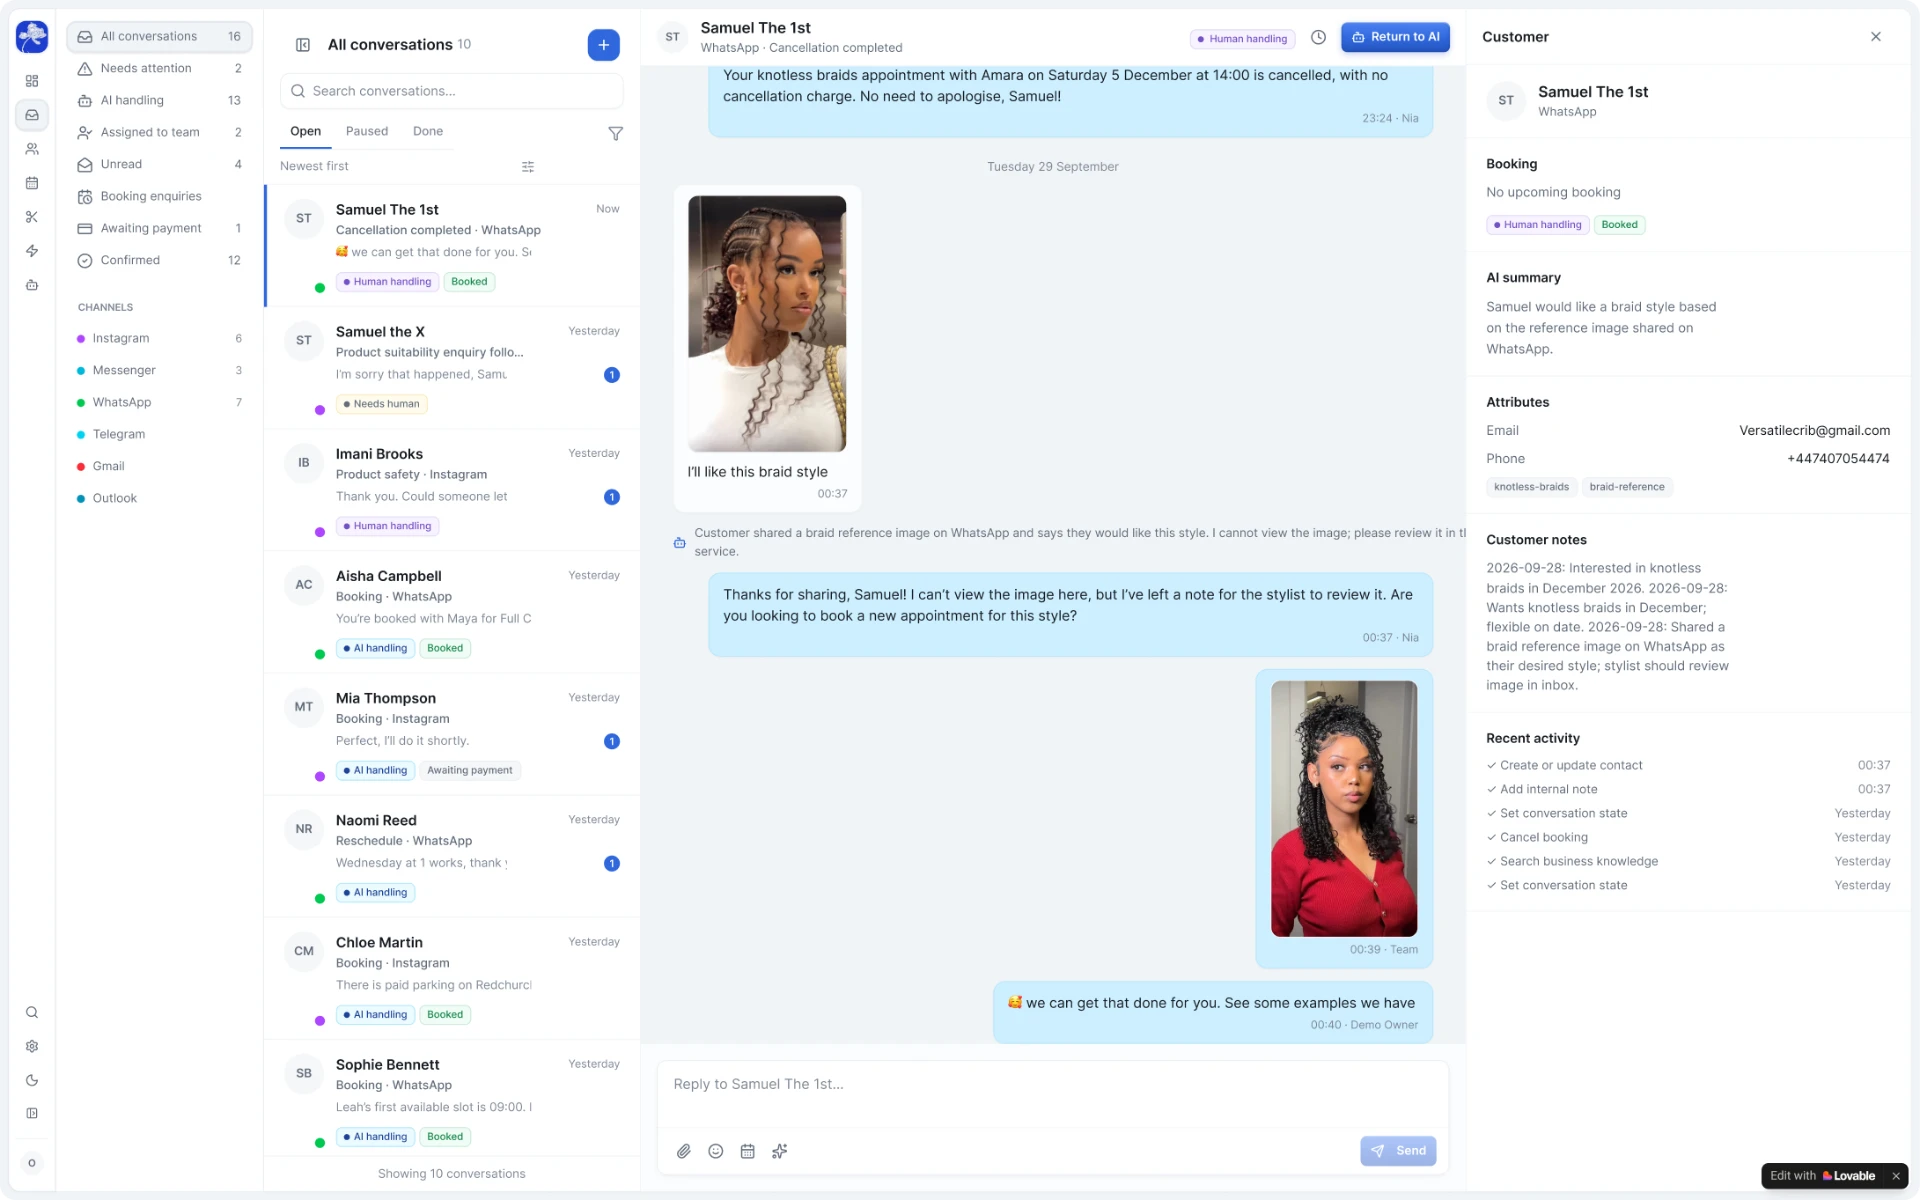
Task: Open the contacts icon in left rail
Action: click(x=32, y=149)
